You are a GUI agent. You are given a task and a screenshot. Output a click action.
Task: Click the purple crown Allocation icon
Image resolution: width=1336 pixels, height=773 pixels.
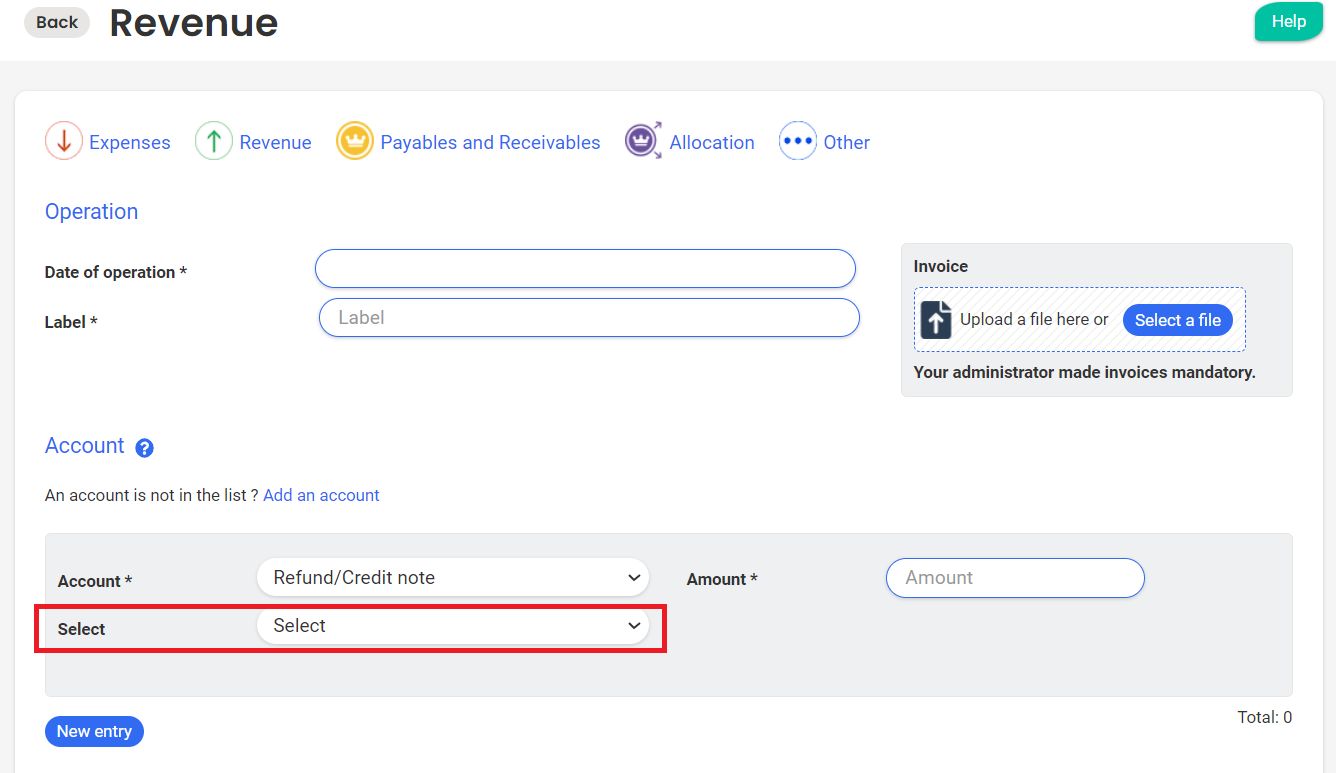[x=643, y=141]
